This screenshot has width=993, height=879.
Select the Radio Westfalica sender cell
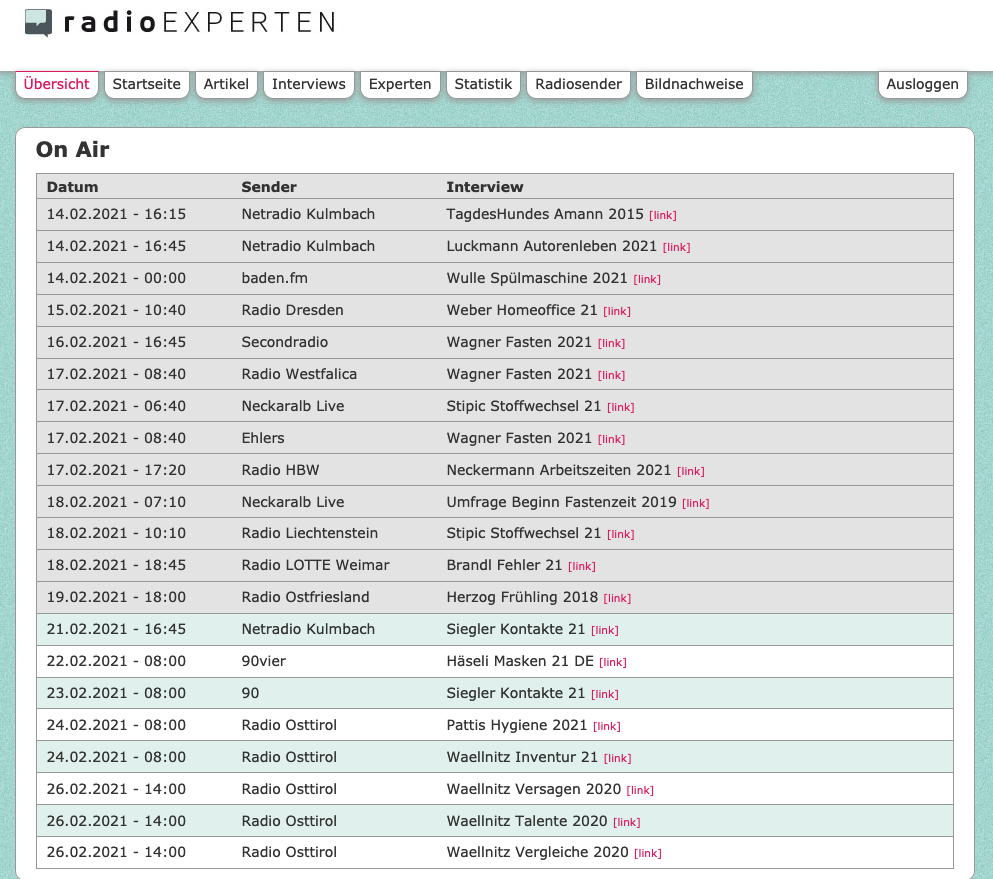(x=299, y=374)
